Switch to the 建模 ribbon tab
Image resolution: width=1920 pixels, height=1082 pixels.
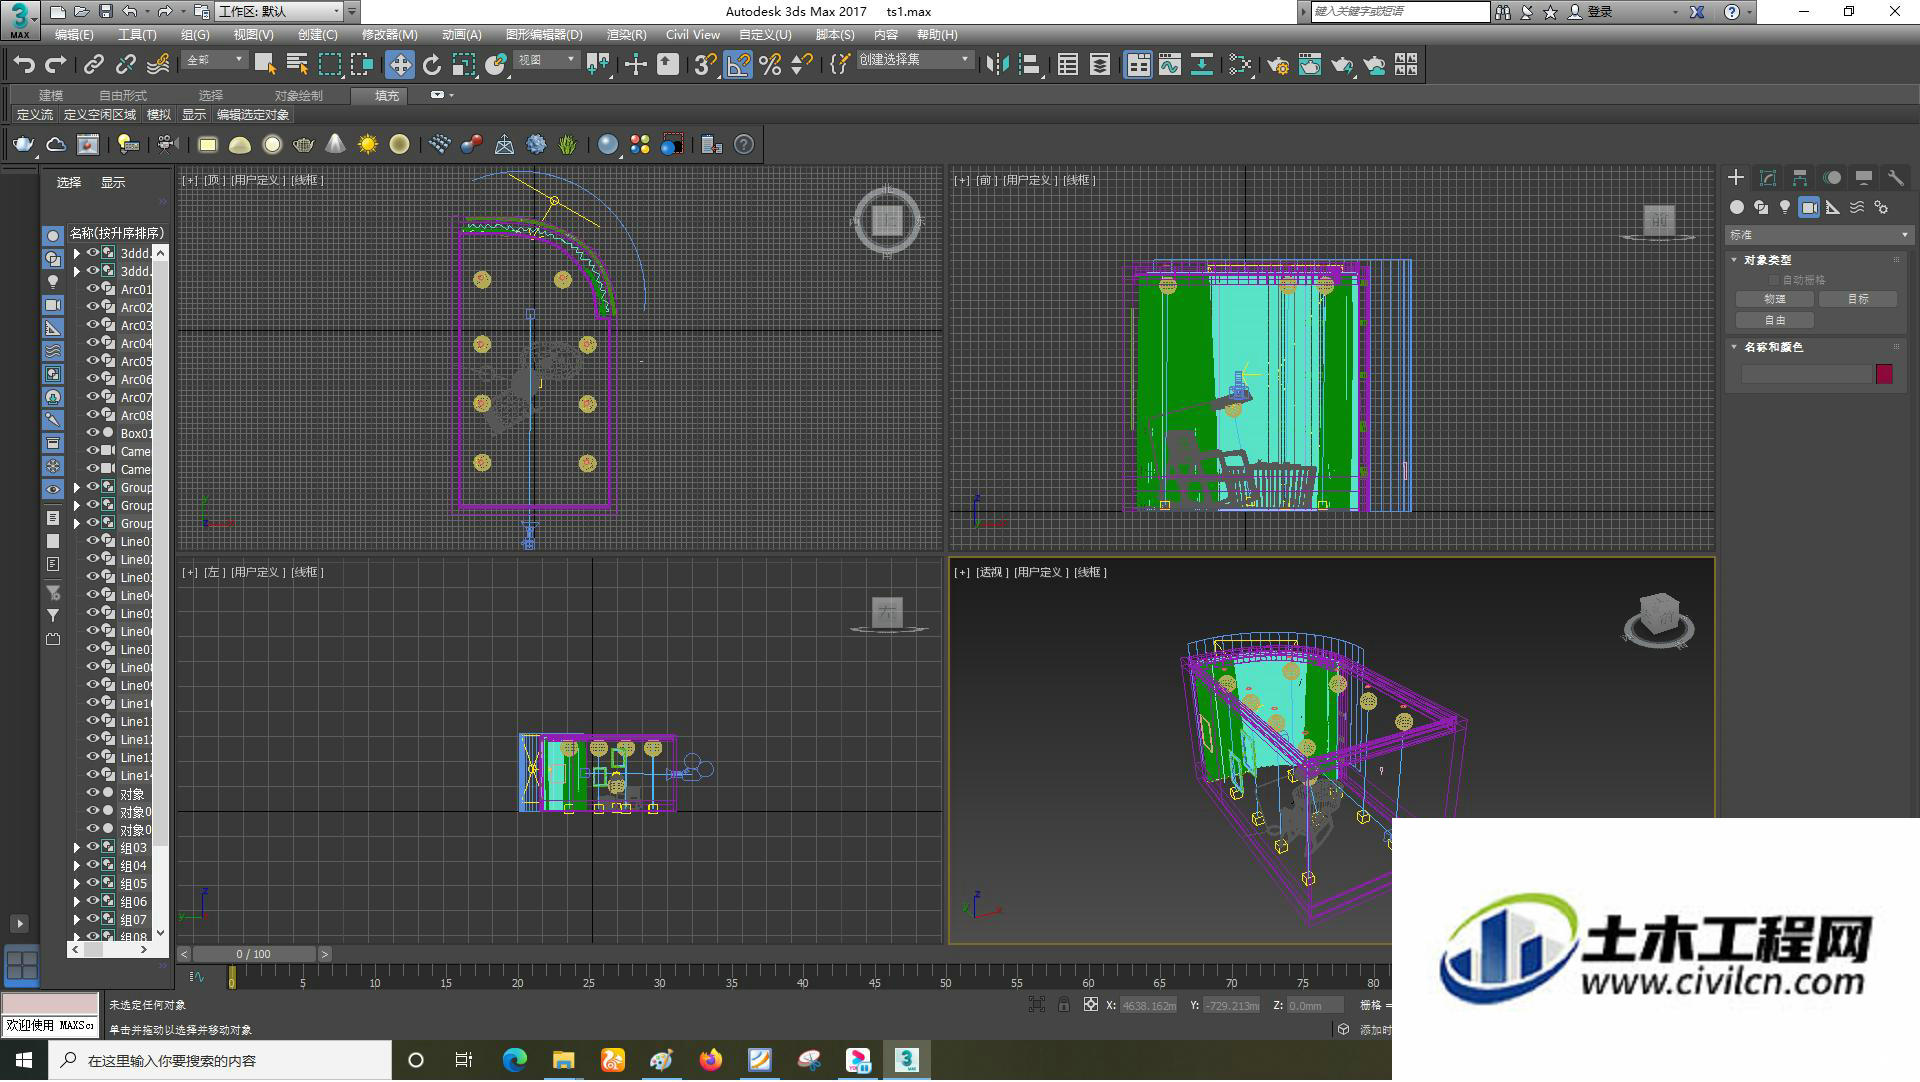51,96
